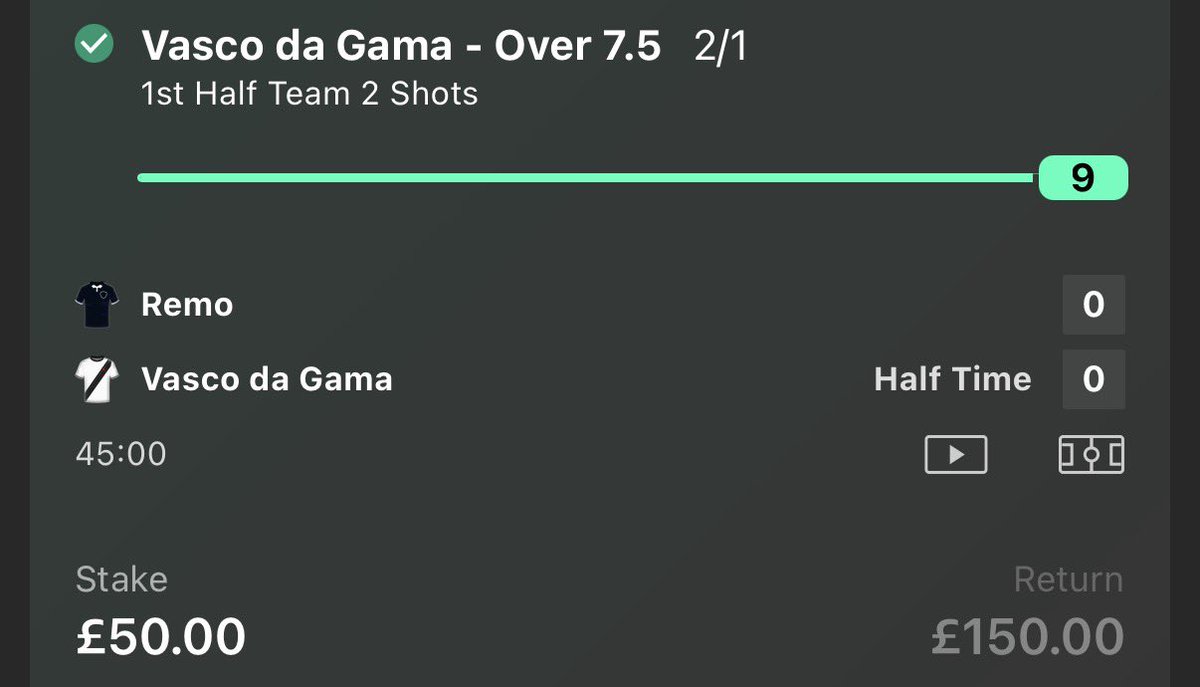The width and height of the screenshot is (1200, 687).
Task: Click the 45:00 match clock
Action: point(121,454)
